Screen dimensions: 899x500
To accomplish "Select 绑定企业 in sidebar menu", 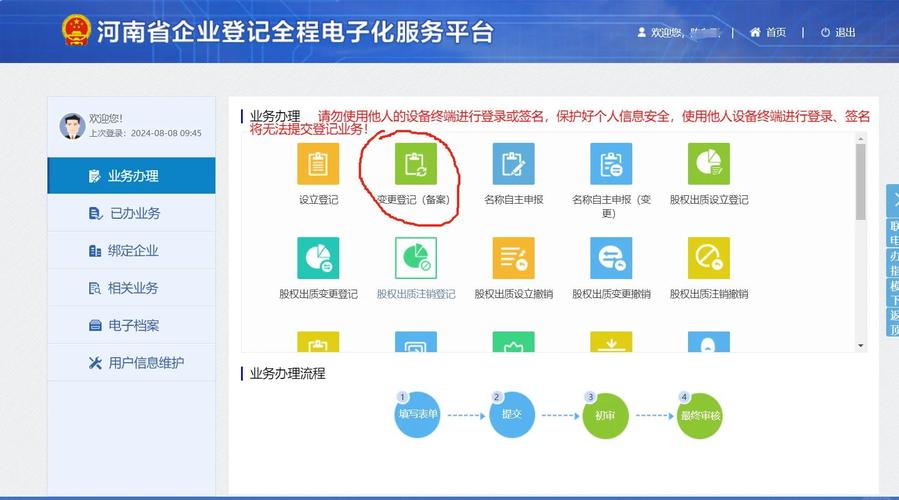I will [131, 251].
